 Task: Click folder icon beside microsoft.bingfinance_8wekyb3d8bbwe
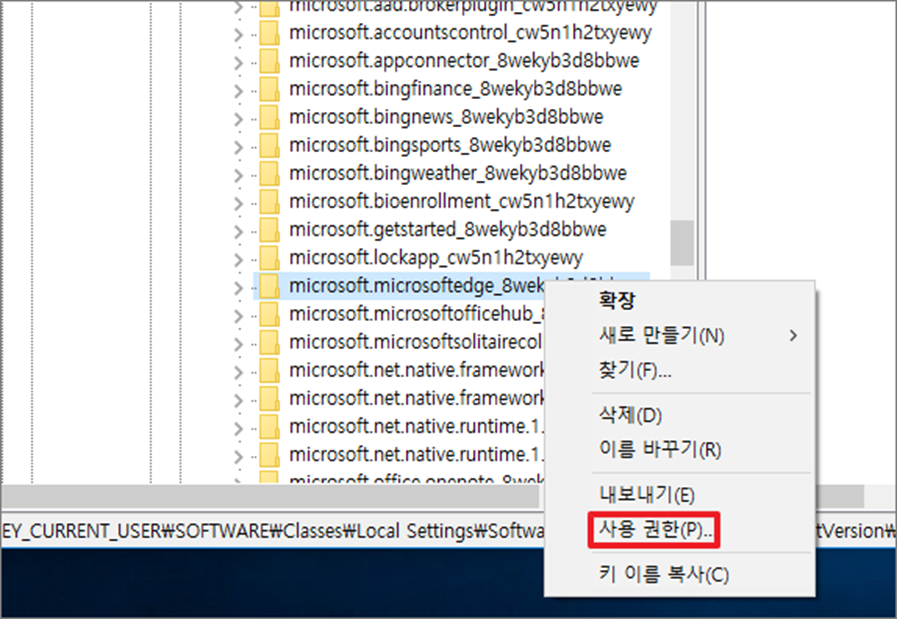click(x=269, y=89)
